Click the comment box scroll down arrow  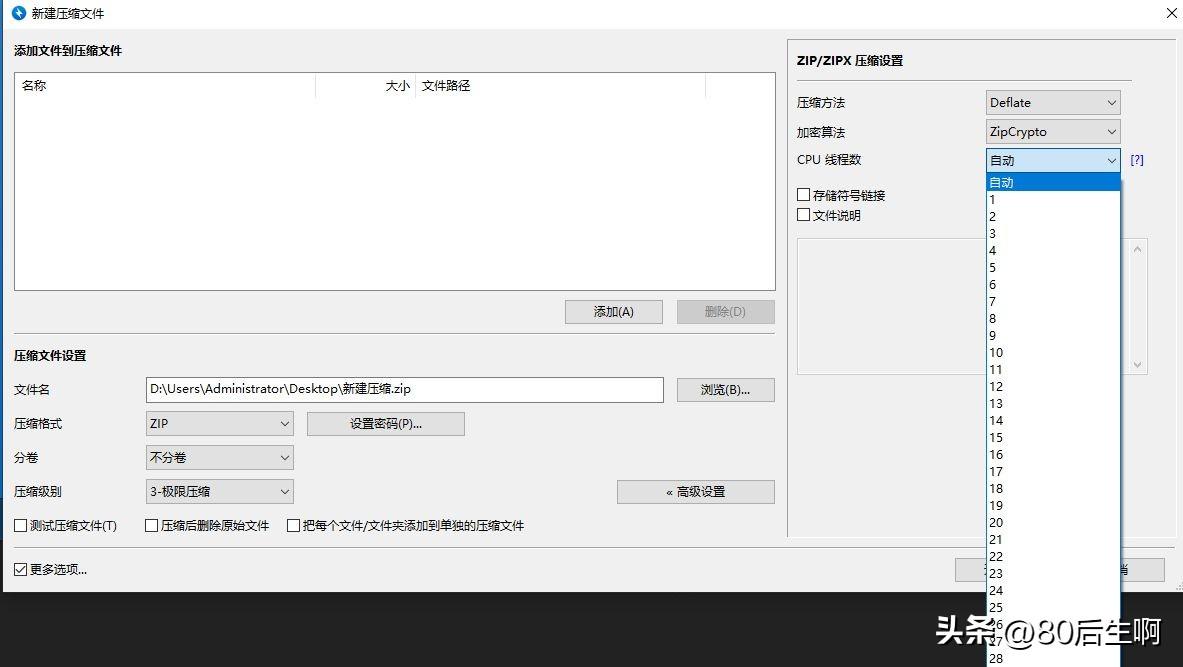point(1138,364)
